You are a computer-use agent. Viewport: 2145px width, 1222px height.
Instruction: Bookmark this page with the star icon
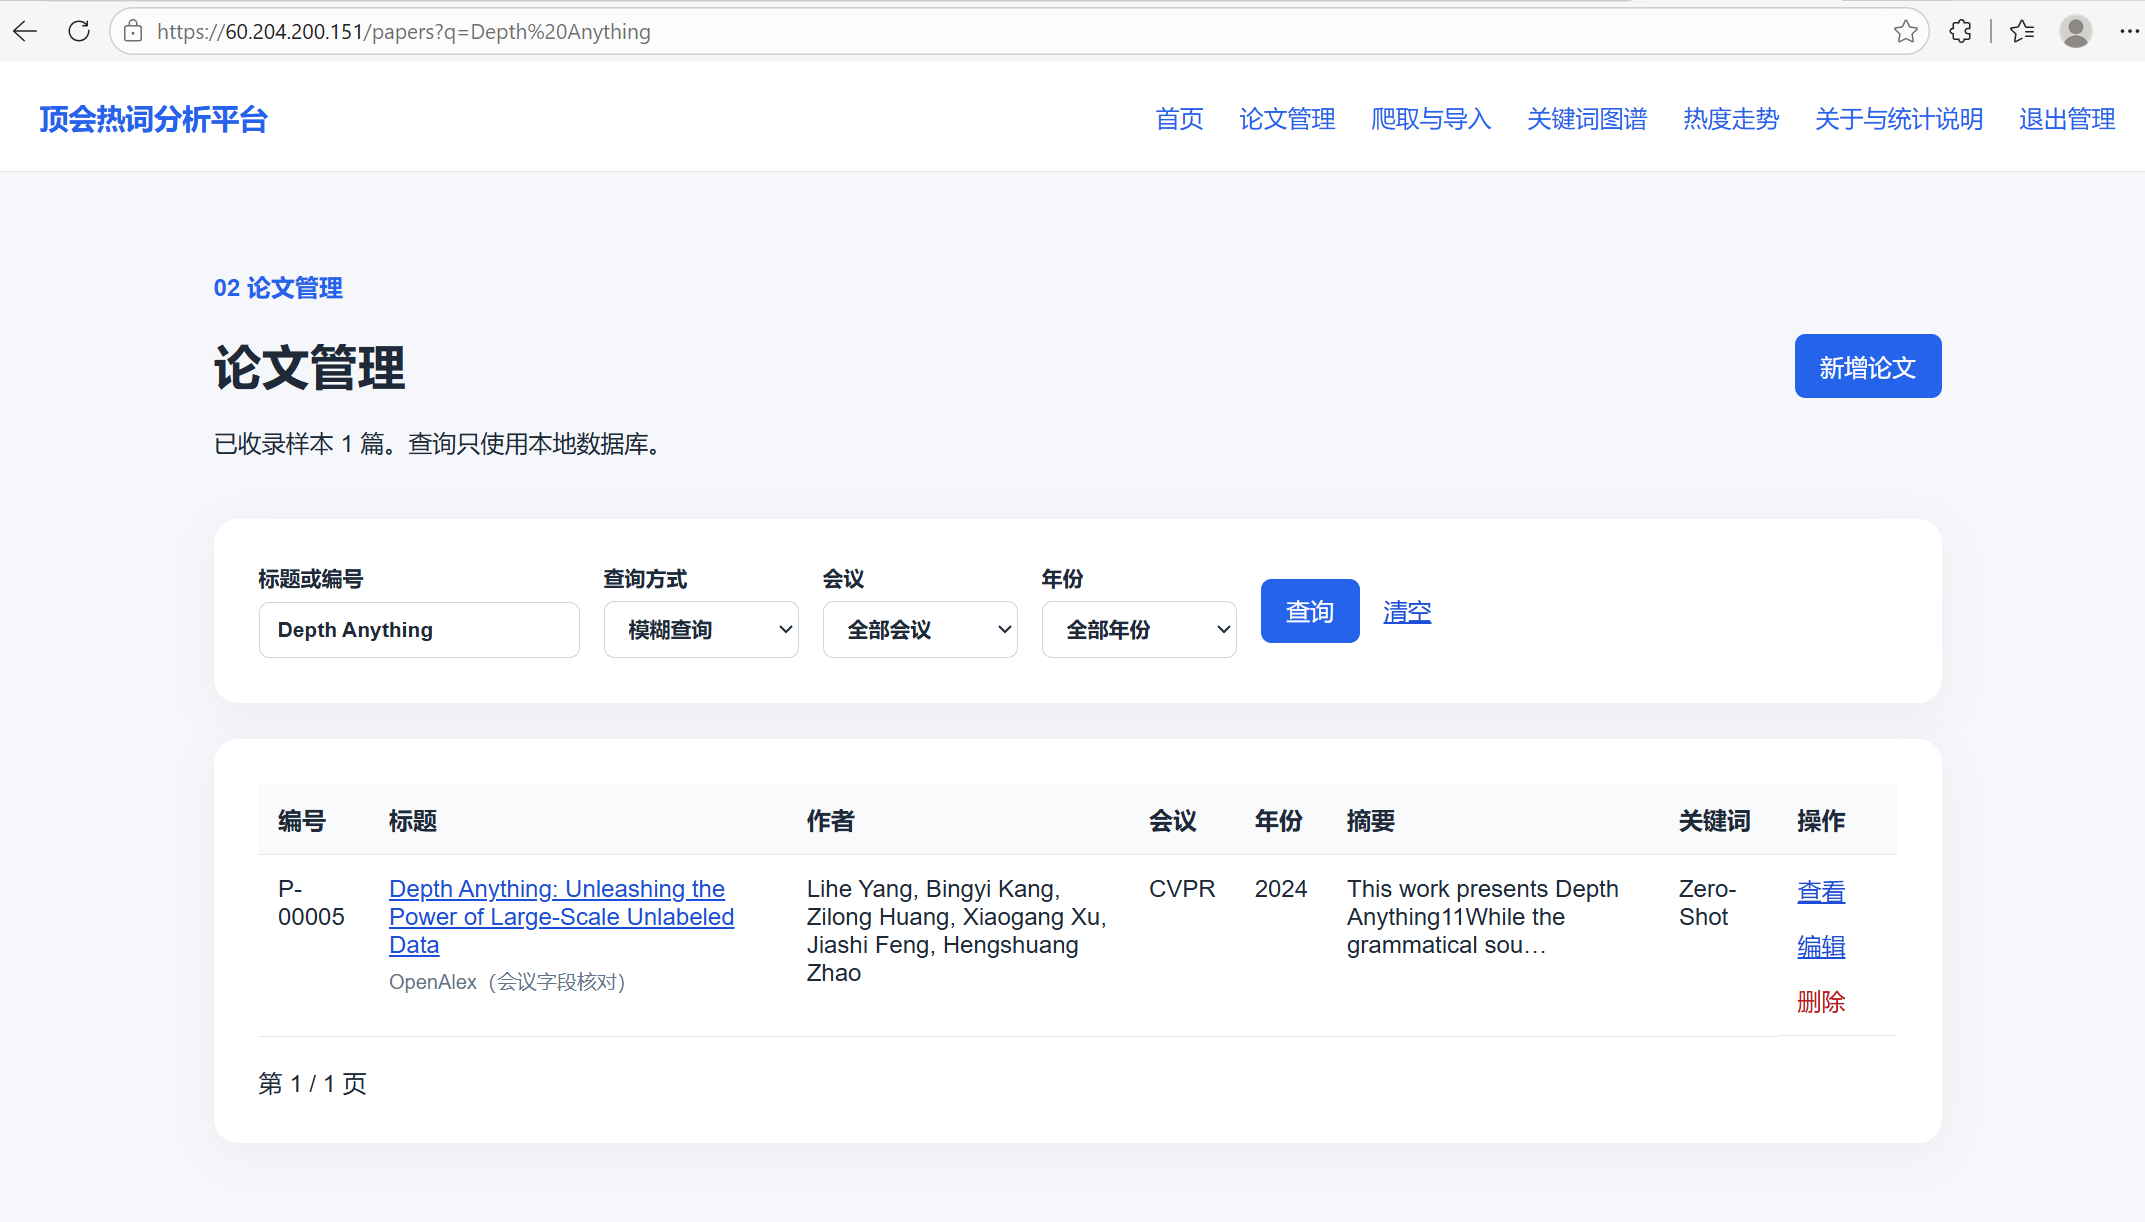tap(1905, 31)
